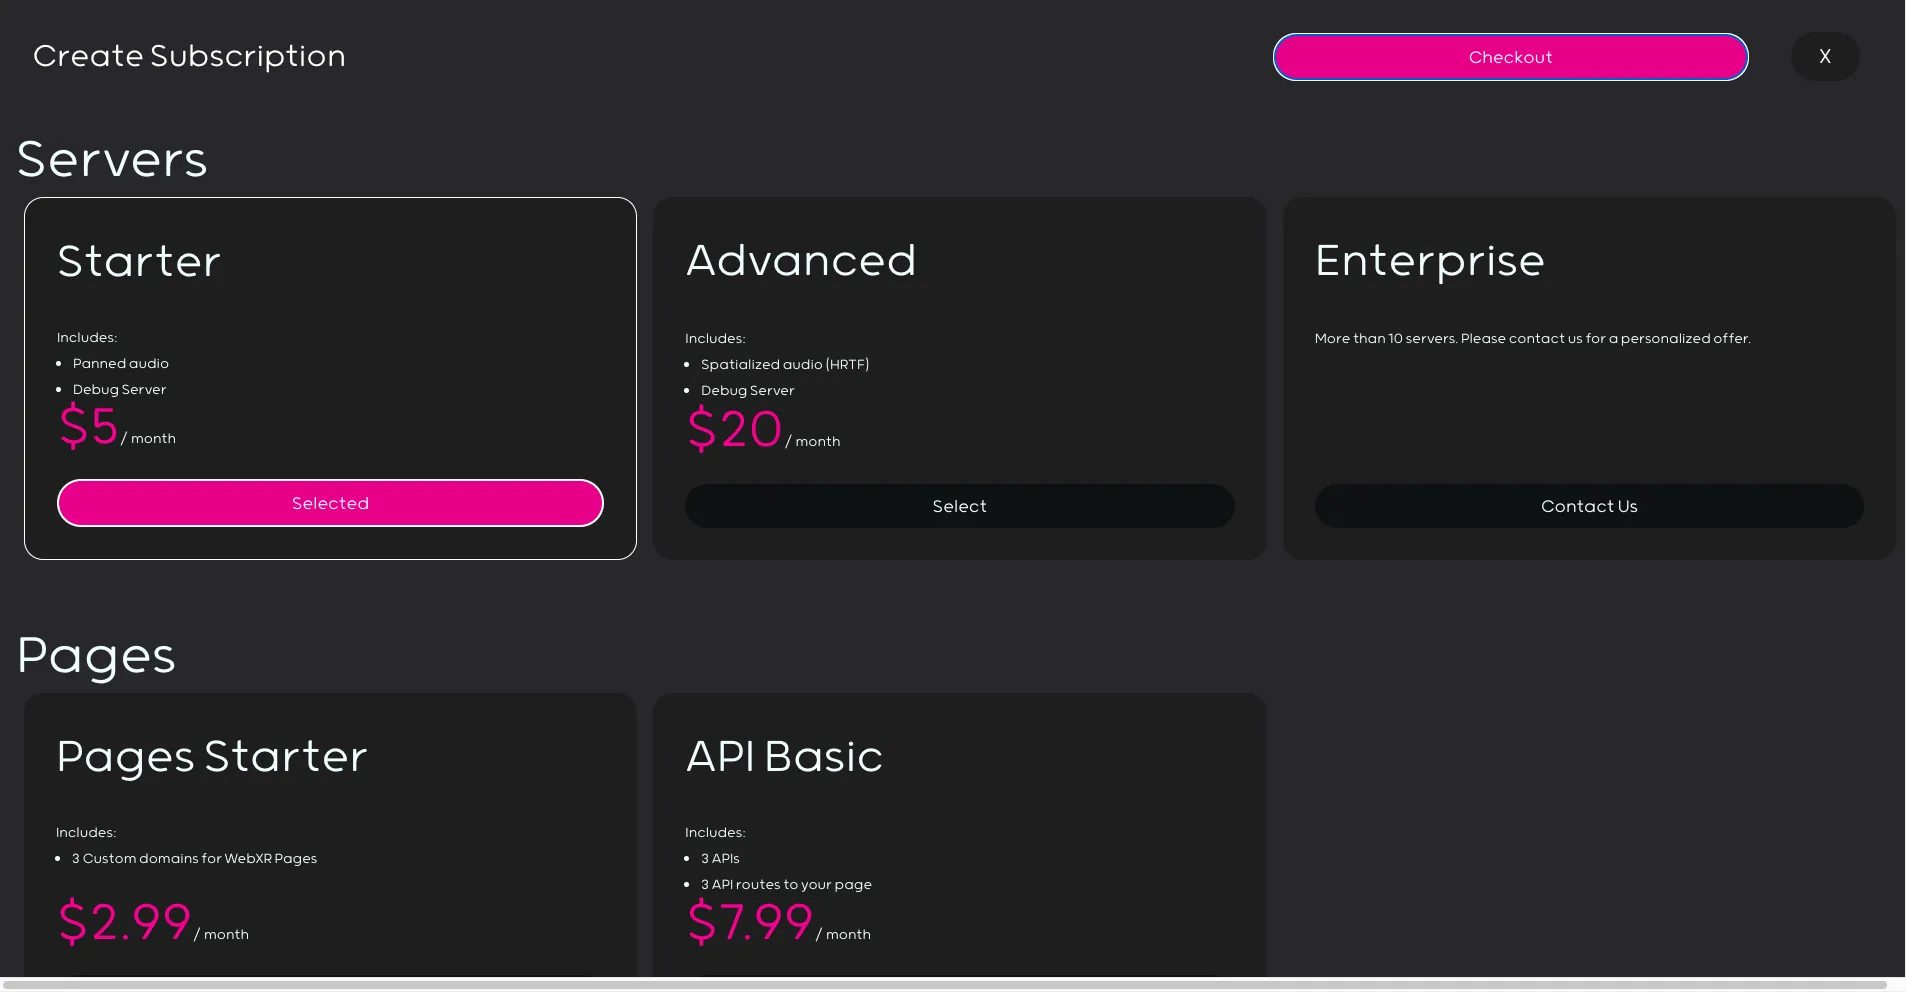Click the Checkout button
This screenshot has width=1906, height=992.
point(1509,57)
